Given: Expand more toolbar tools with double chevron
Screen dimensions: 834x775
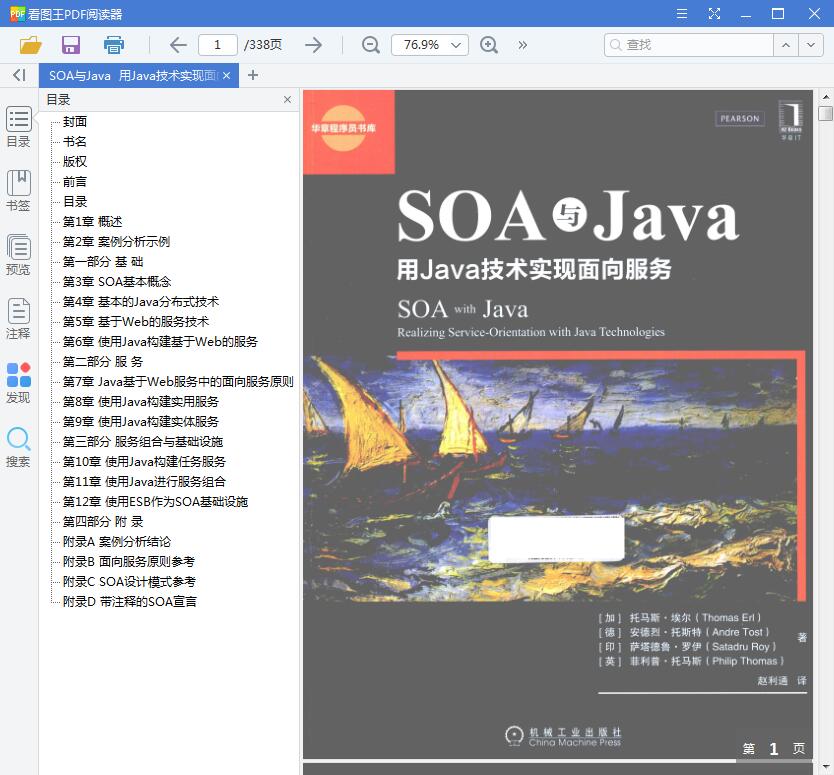Looking at the screenshot, I should coord(522,45).
